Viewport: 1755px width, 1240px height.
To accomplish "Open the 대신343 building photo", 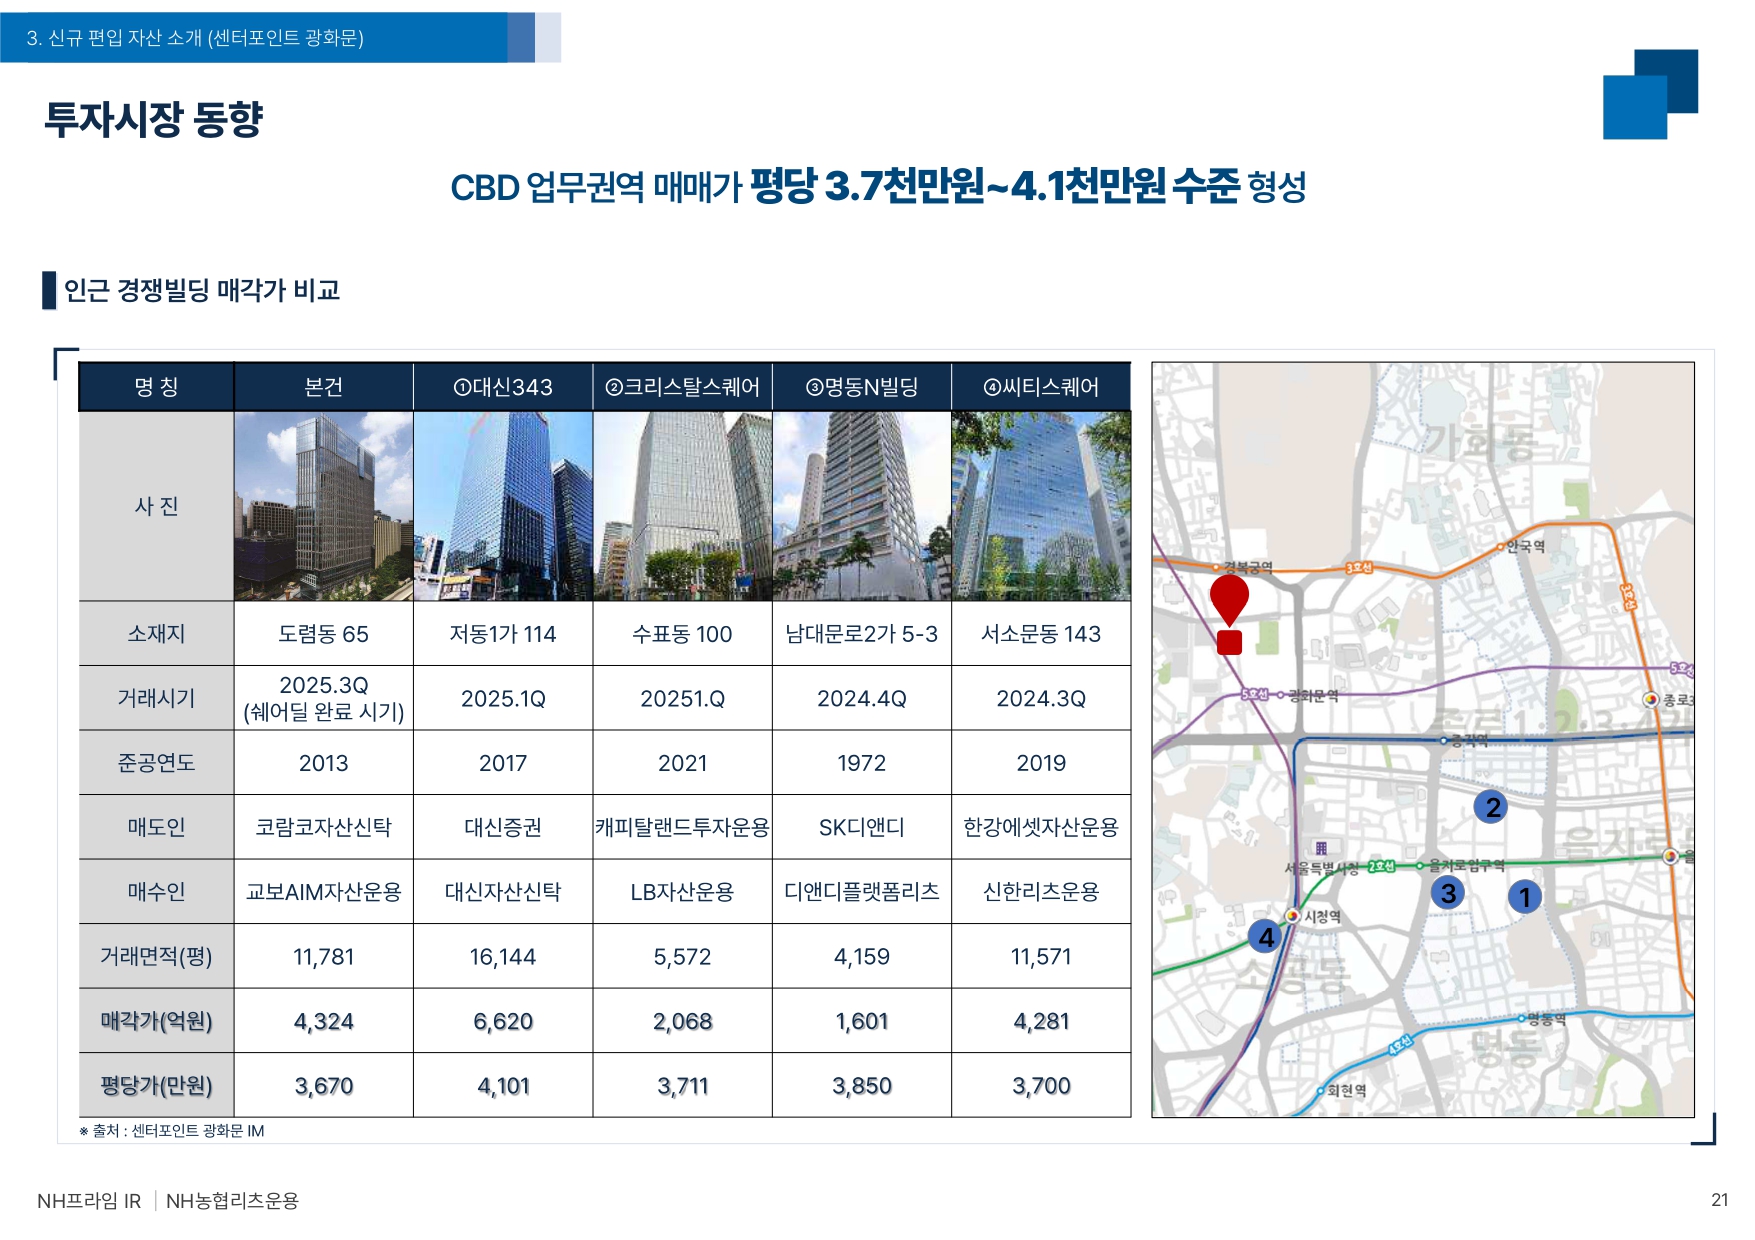I will pos(503,506).
